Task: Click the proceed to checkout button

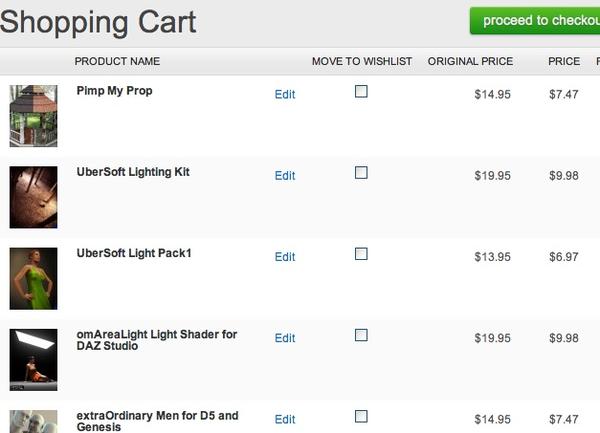Action: 536,21
